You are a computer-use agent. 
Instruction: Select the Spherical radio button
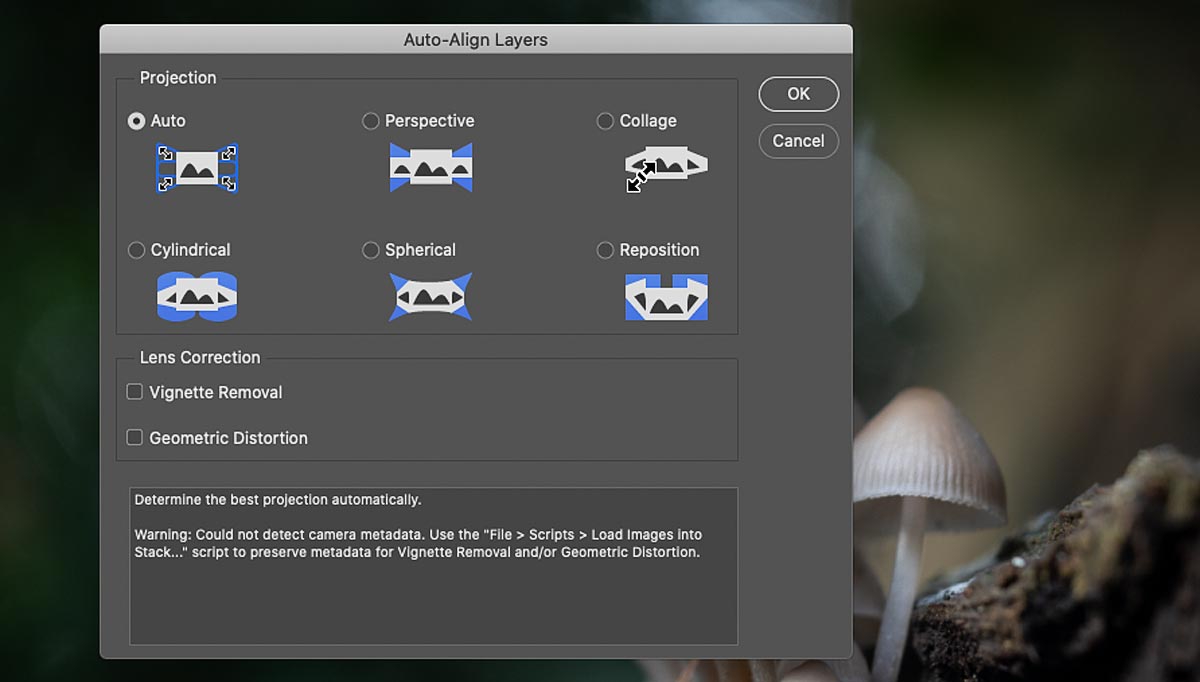tap(371, 250)
